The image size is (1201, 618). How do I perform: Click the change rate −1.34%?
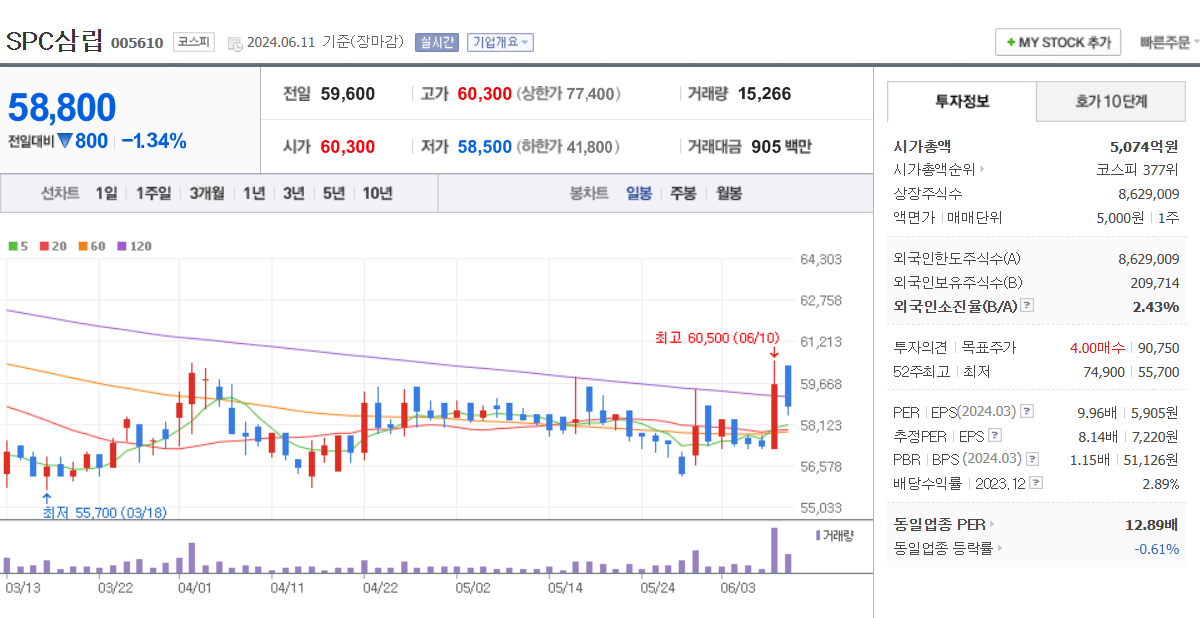154,141
